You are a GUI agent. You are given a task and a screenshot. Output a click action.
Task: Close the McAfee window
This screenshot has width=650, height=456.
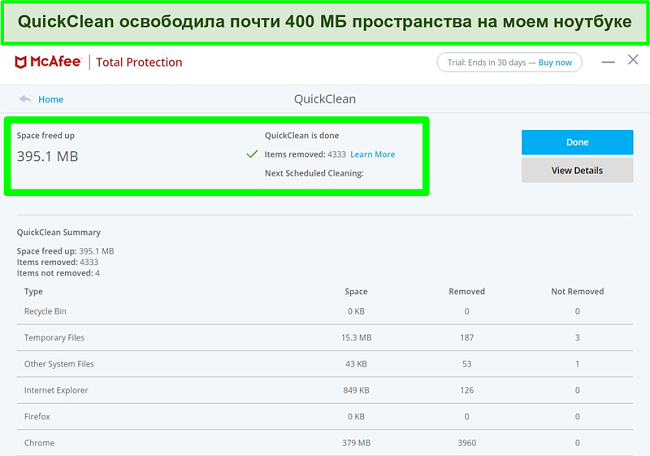click(x=633, y=60)
